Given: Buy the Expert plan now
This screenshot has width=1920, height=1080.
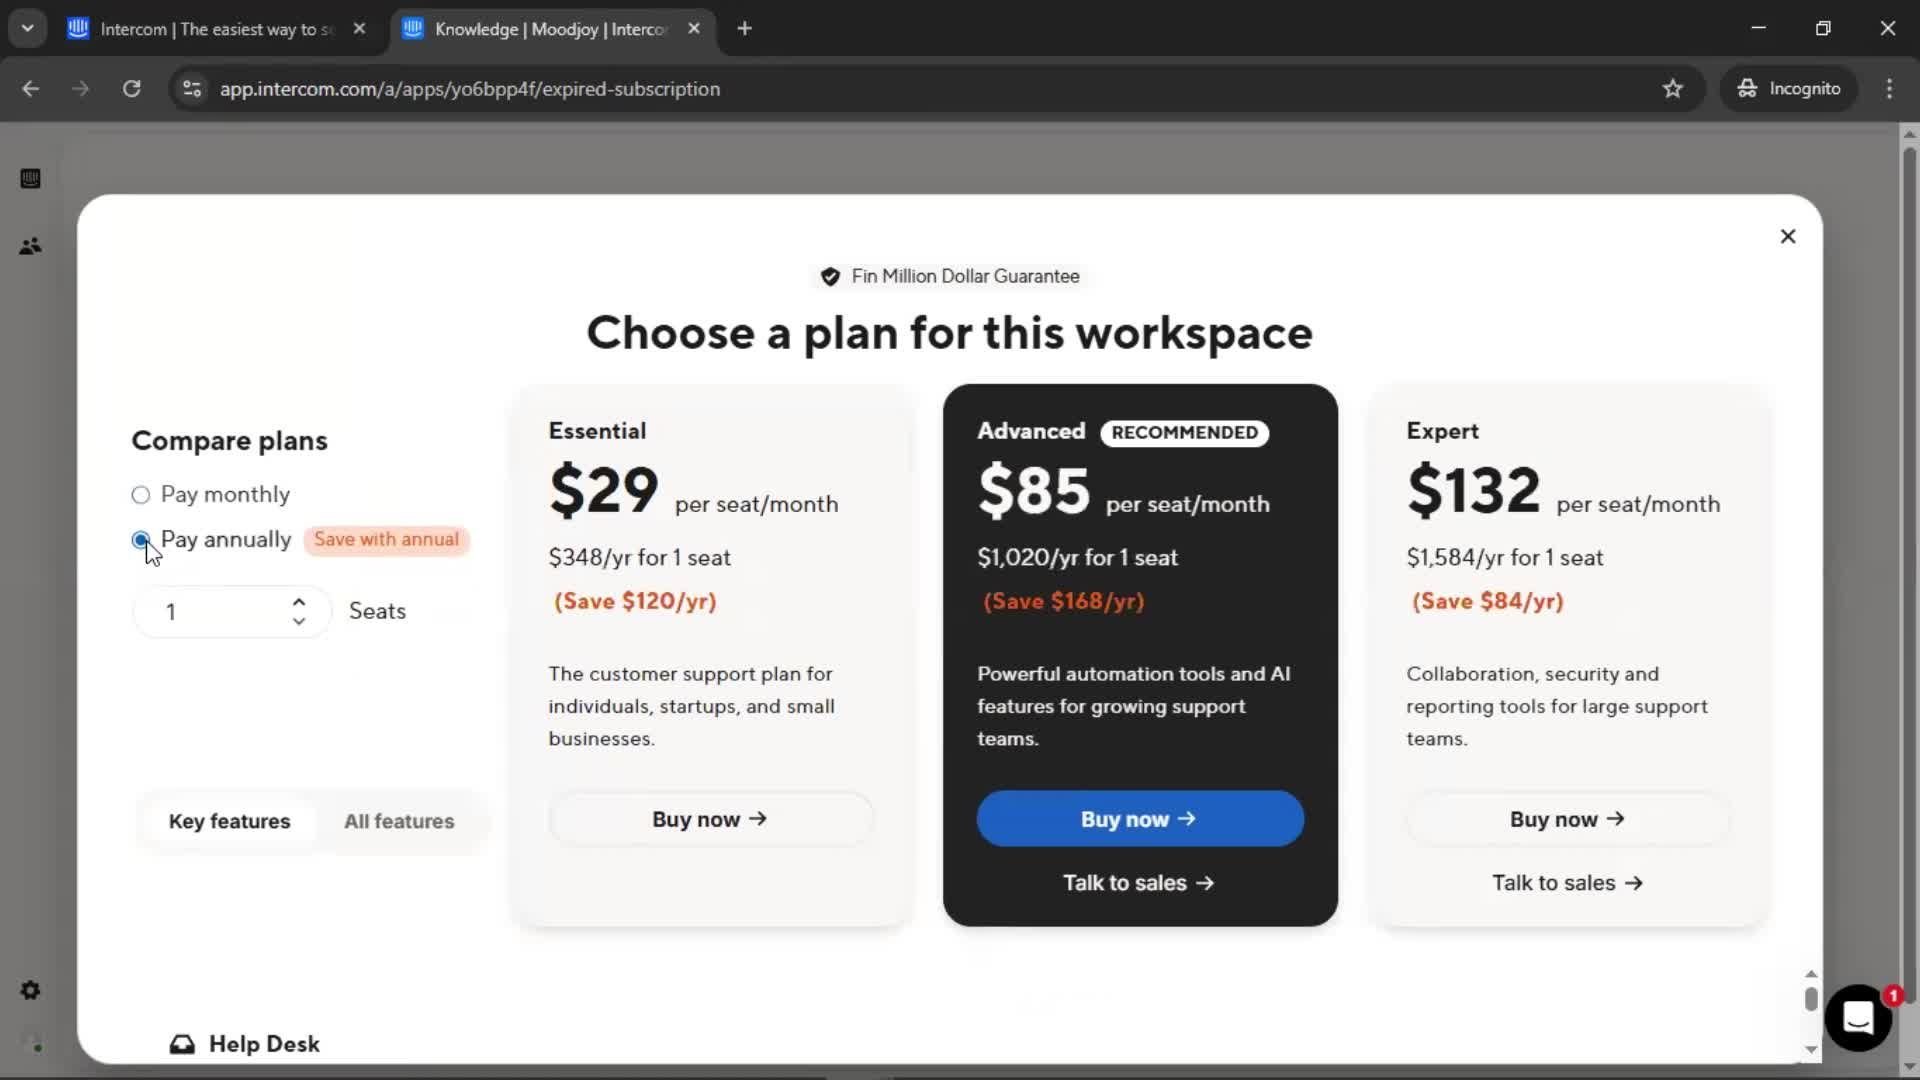Looking at the screenshot, I should tap(1568, 819).
